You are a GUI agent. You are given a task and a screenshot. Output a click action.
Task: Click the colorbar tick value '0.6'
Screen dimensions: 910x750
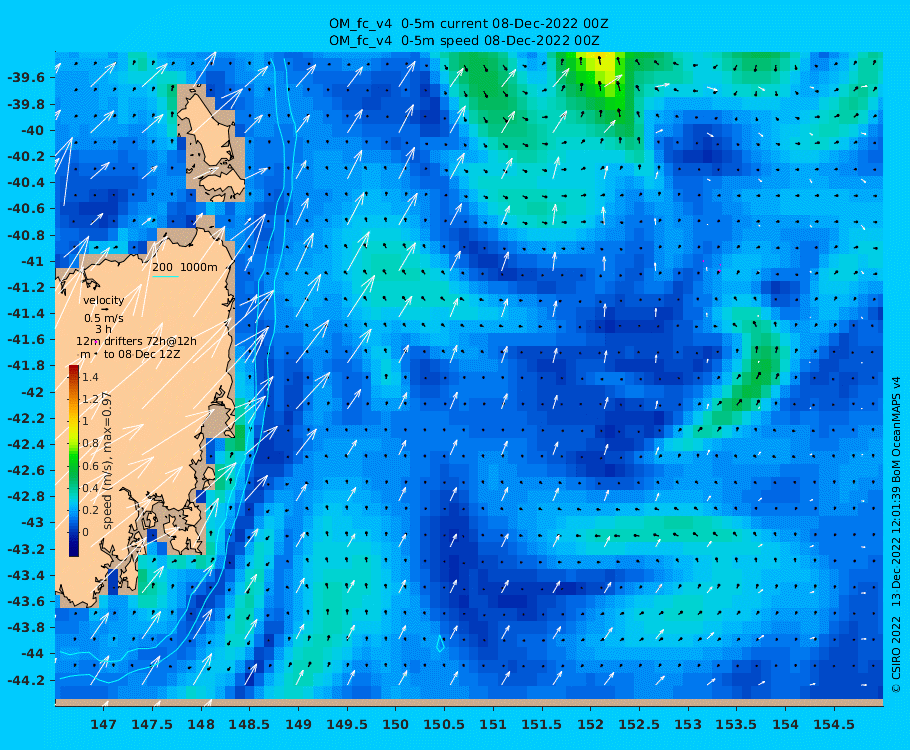[x=90, y=466]
